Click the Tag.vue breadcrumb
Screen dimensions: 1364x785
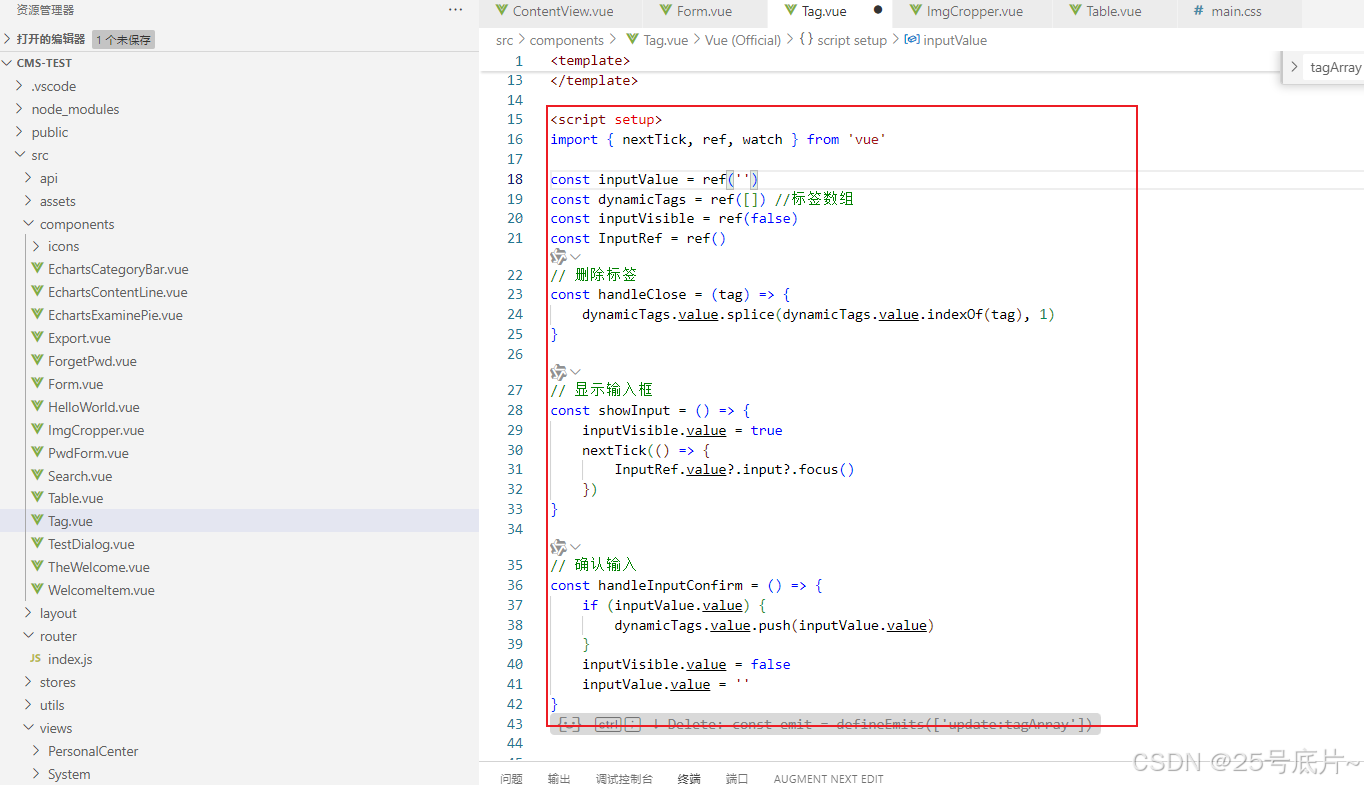[666, 40]
